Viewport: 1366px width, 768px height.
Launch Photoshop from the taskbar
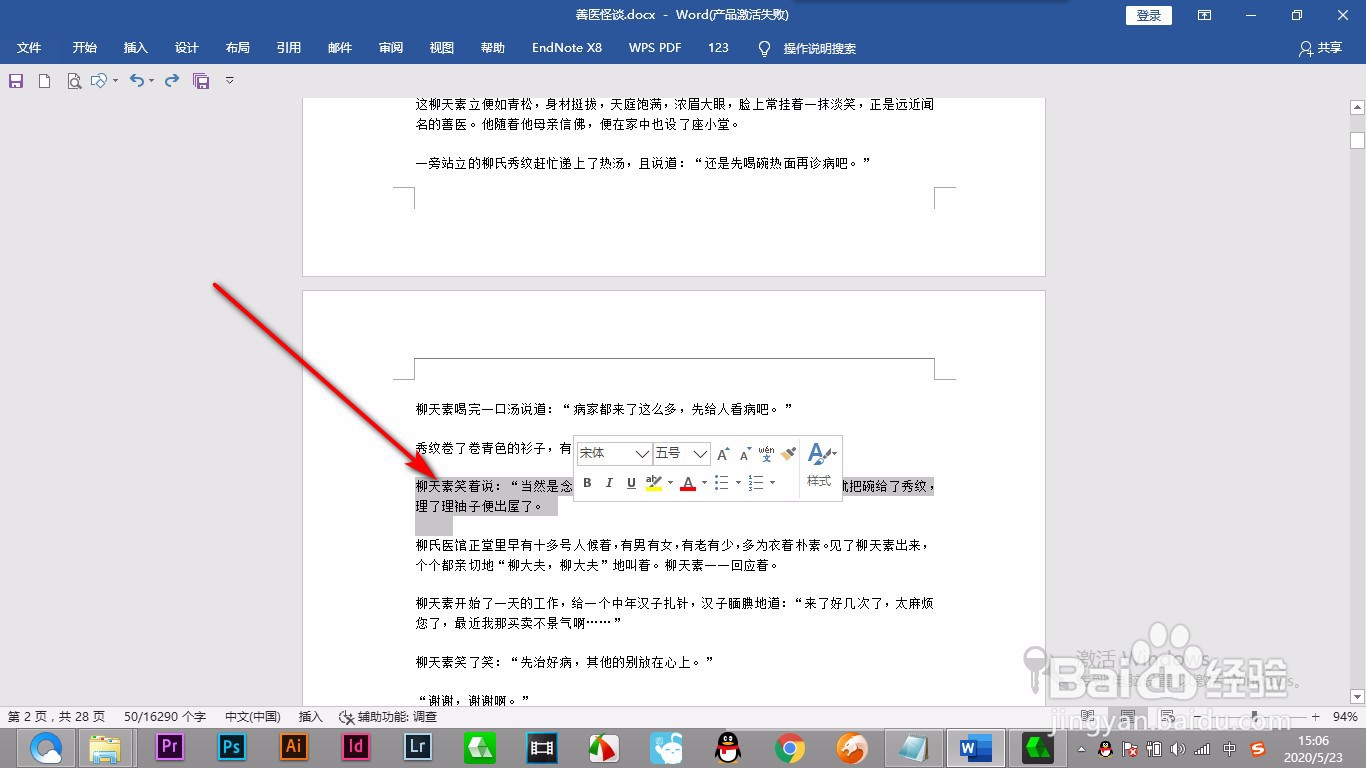click(x=230, y=747)
